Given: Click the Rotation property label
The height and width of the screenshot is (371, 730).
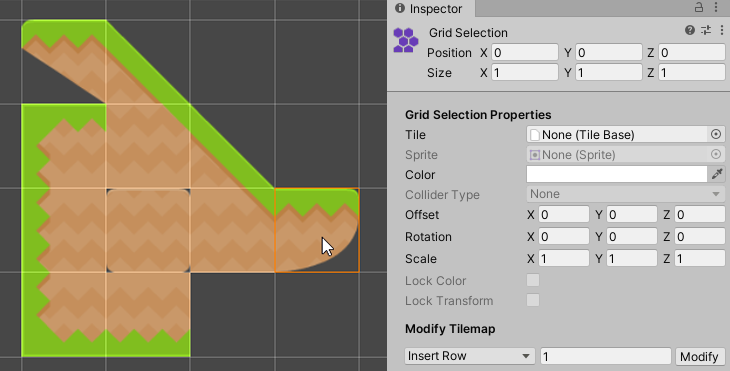Looking at the screenshot, I should [x=428, y=236].
